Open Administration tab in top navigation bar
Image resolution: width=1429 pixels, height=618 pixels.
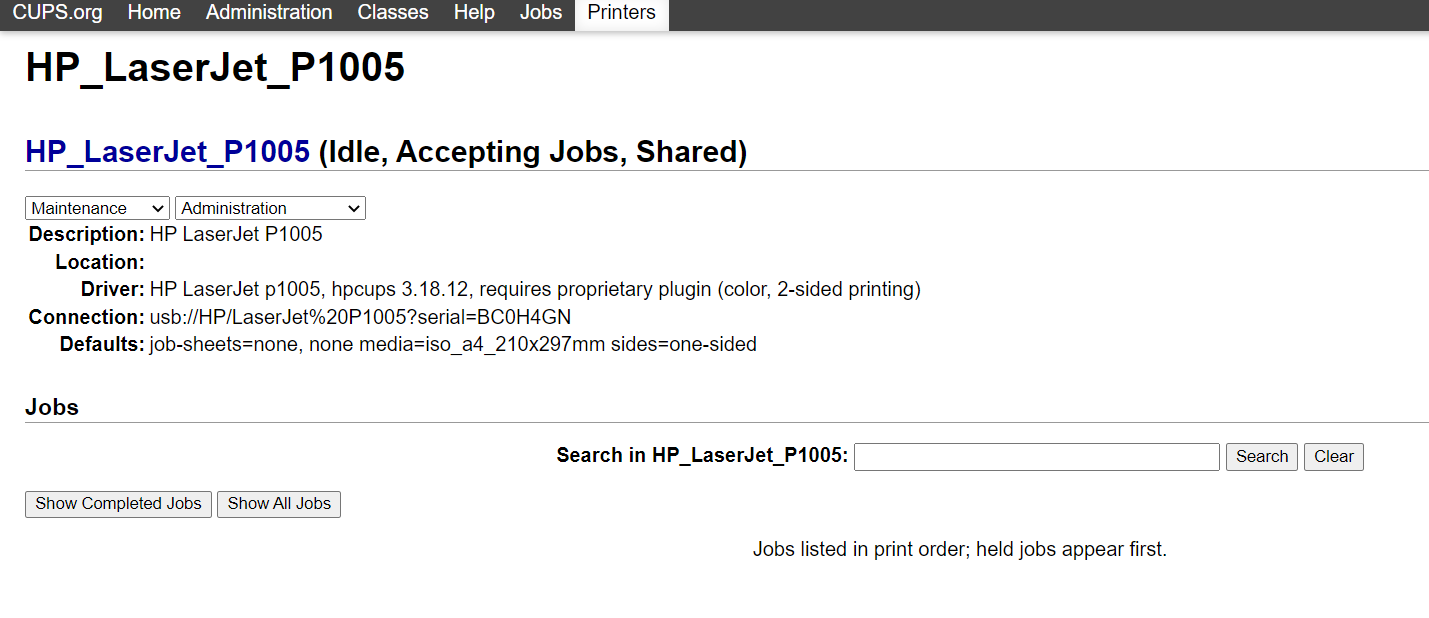[x=269, y=13]
